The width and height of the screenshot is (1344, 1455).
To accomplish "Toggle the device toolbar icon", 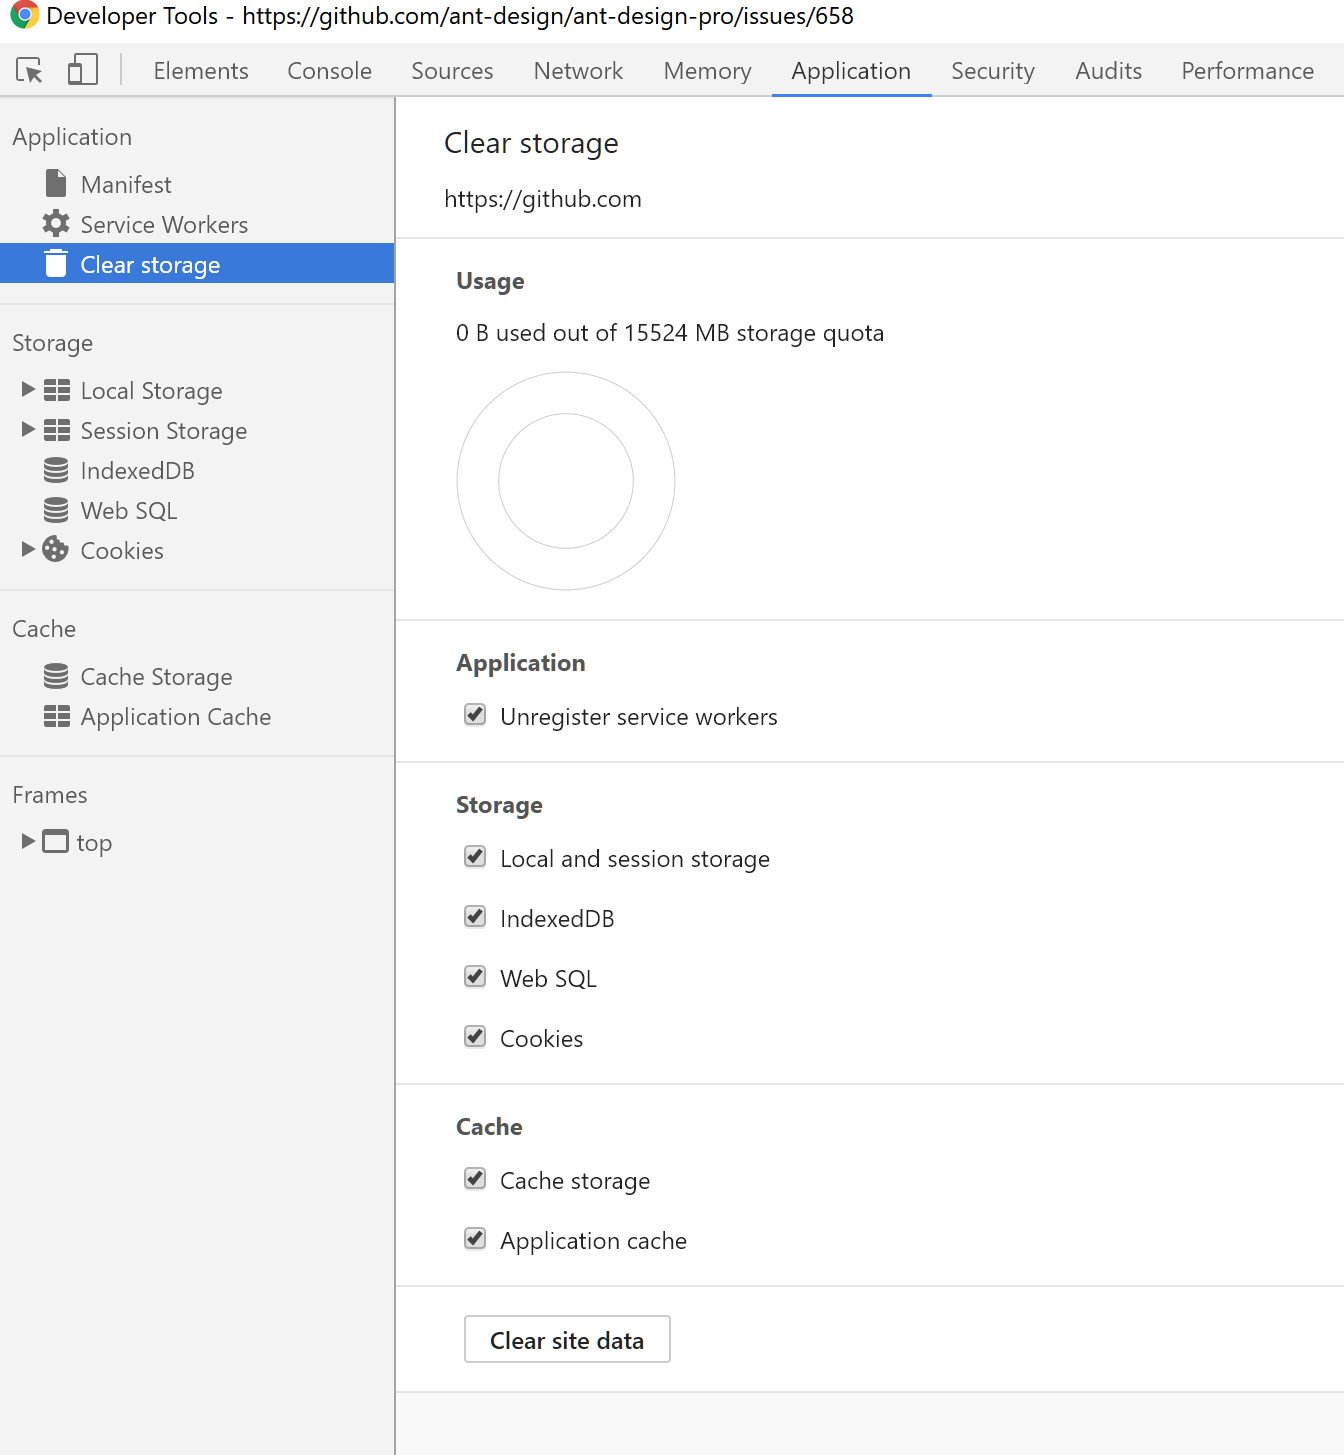I will click(x=82, y=69).
